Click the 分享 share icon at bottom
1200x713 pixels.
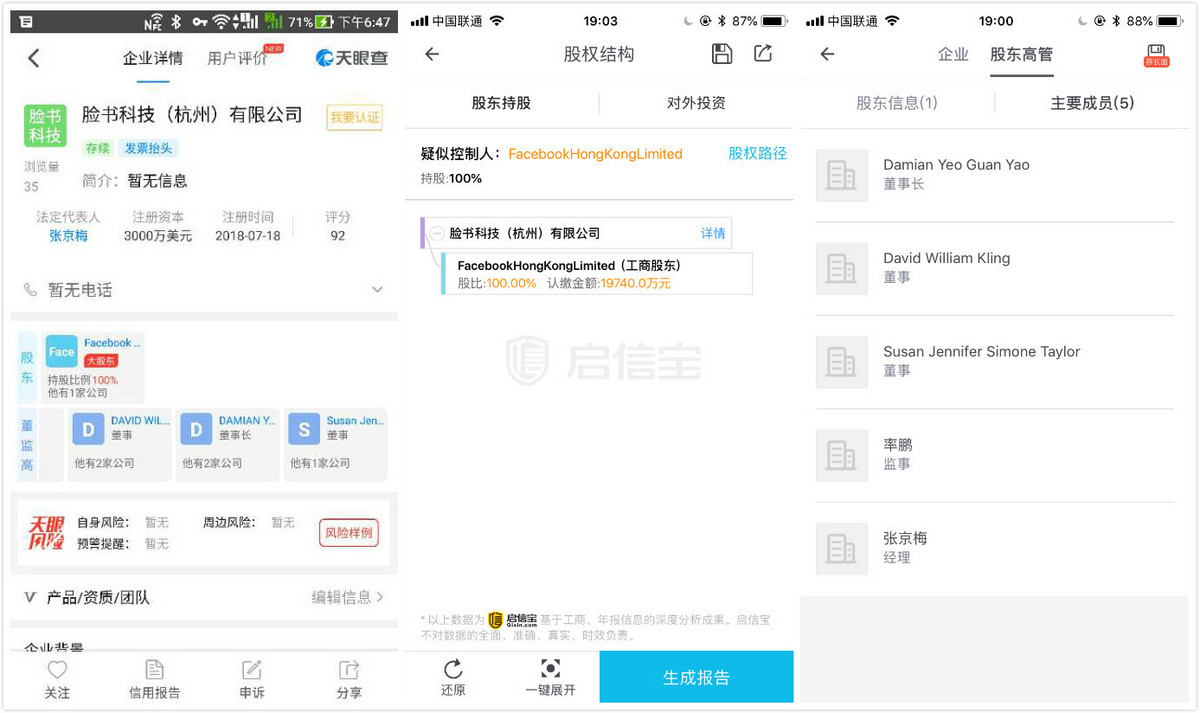click(349, 670)
